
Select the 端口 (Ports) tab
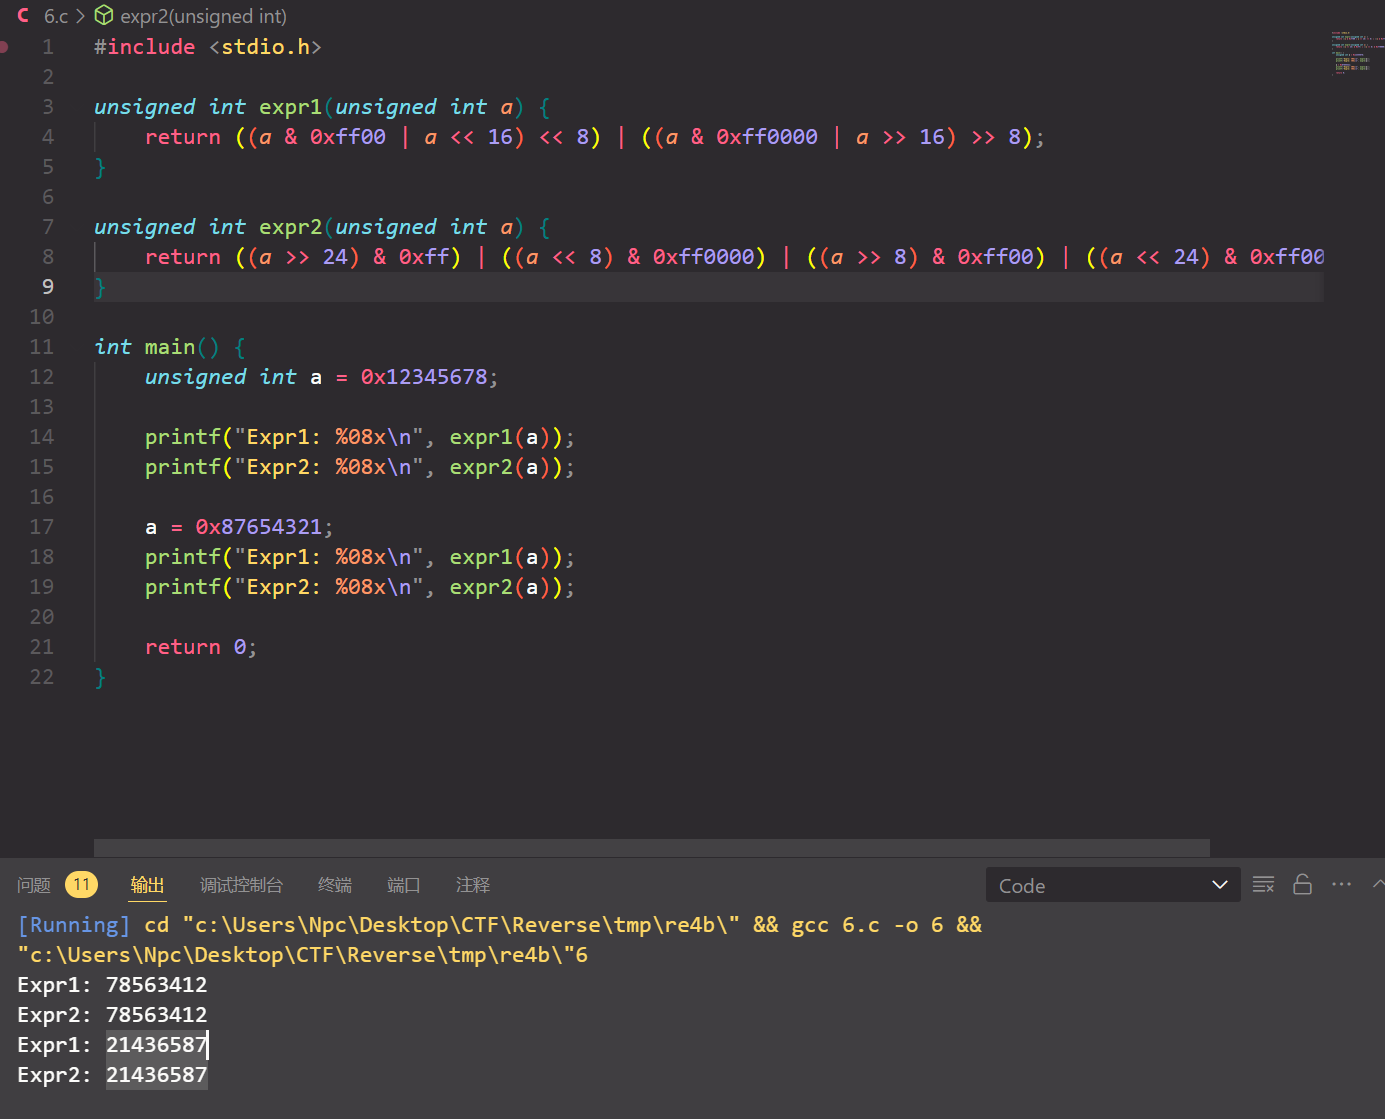tap(403, 885)
